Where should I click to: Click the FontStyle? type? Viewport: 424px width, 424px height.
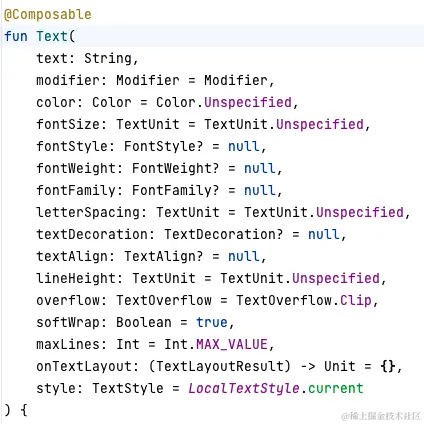coord(163,146)
